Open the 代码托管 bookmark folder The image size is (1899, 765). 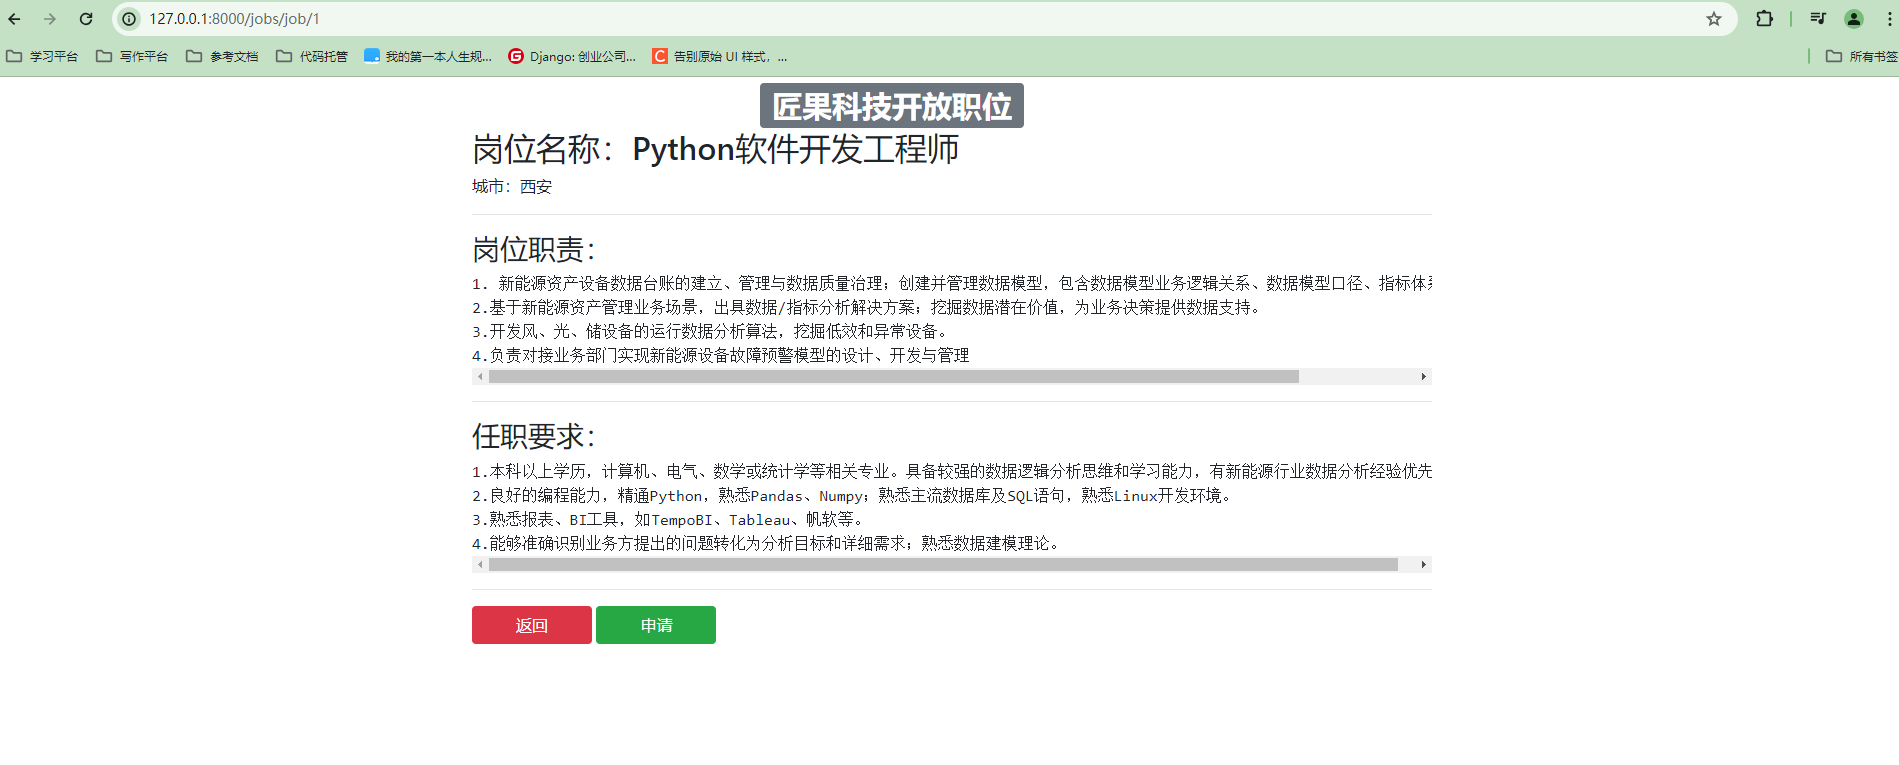(x=312, y=57)
